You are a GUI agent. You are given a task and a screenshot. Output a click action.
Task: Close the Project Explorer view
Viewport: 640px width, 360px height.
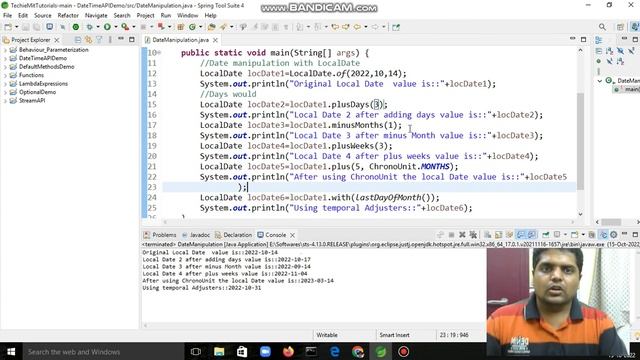(57, 40)
